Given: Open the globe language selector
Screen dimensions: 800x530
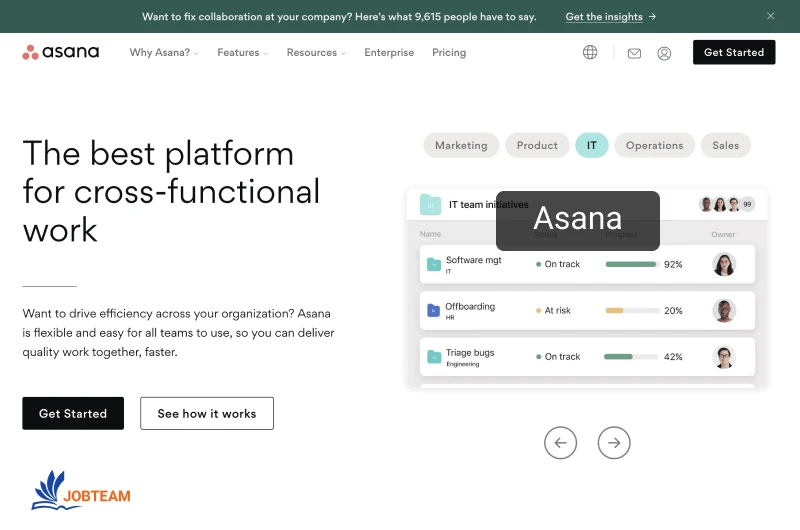Looking at the screenshot, I should 590,52.
